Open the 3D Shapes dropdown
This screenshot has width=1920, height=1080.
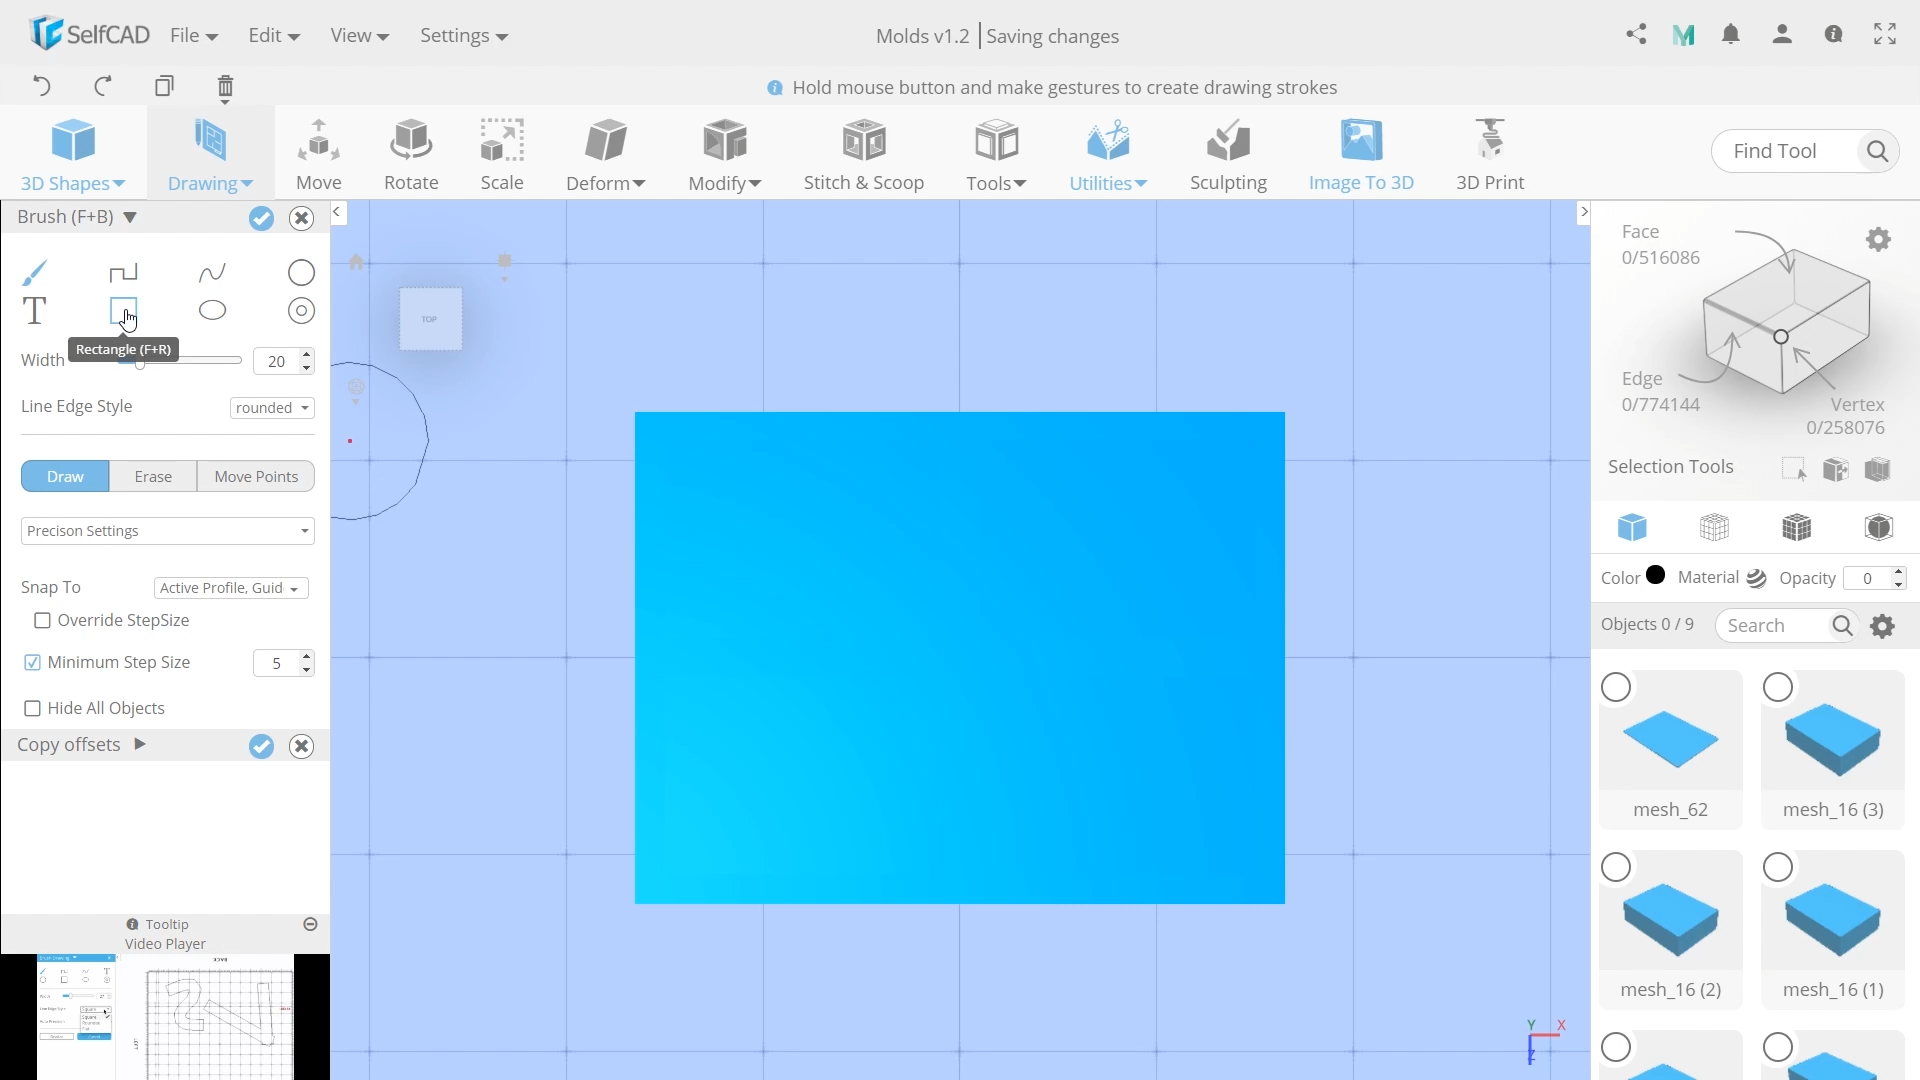click(73, 154)
